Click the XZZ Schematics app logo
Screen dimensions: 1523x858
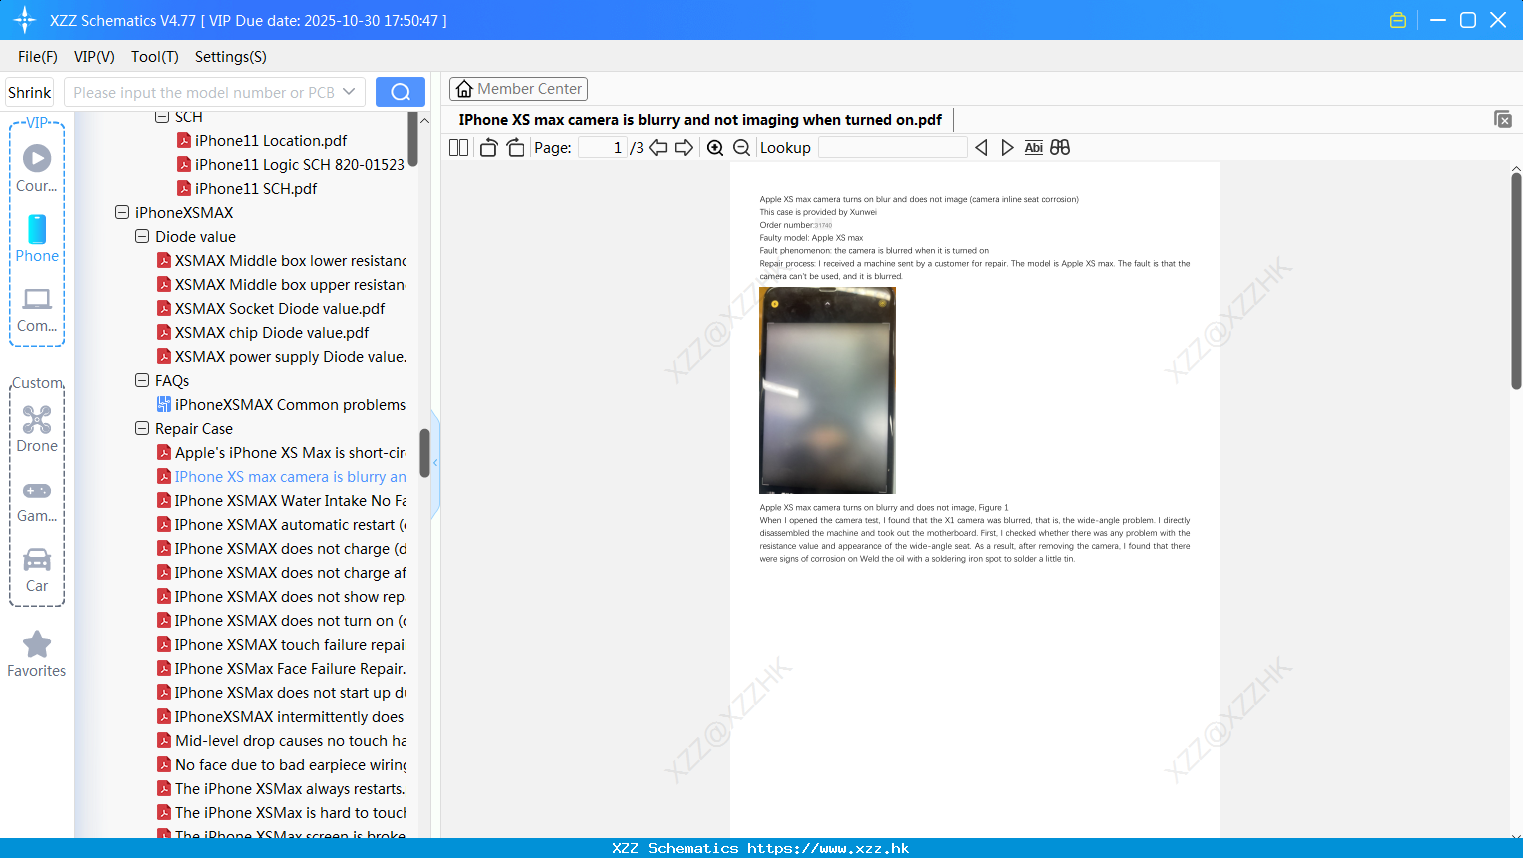coord(25,20)
